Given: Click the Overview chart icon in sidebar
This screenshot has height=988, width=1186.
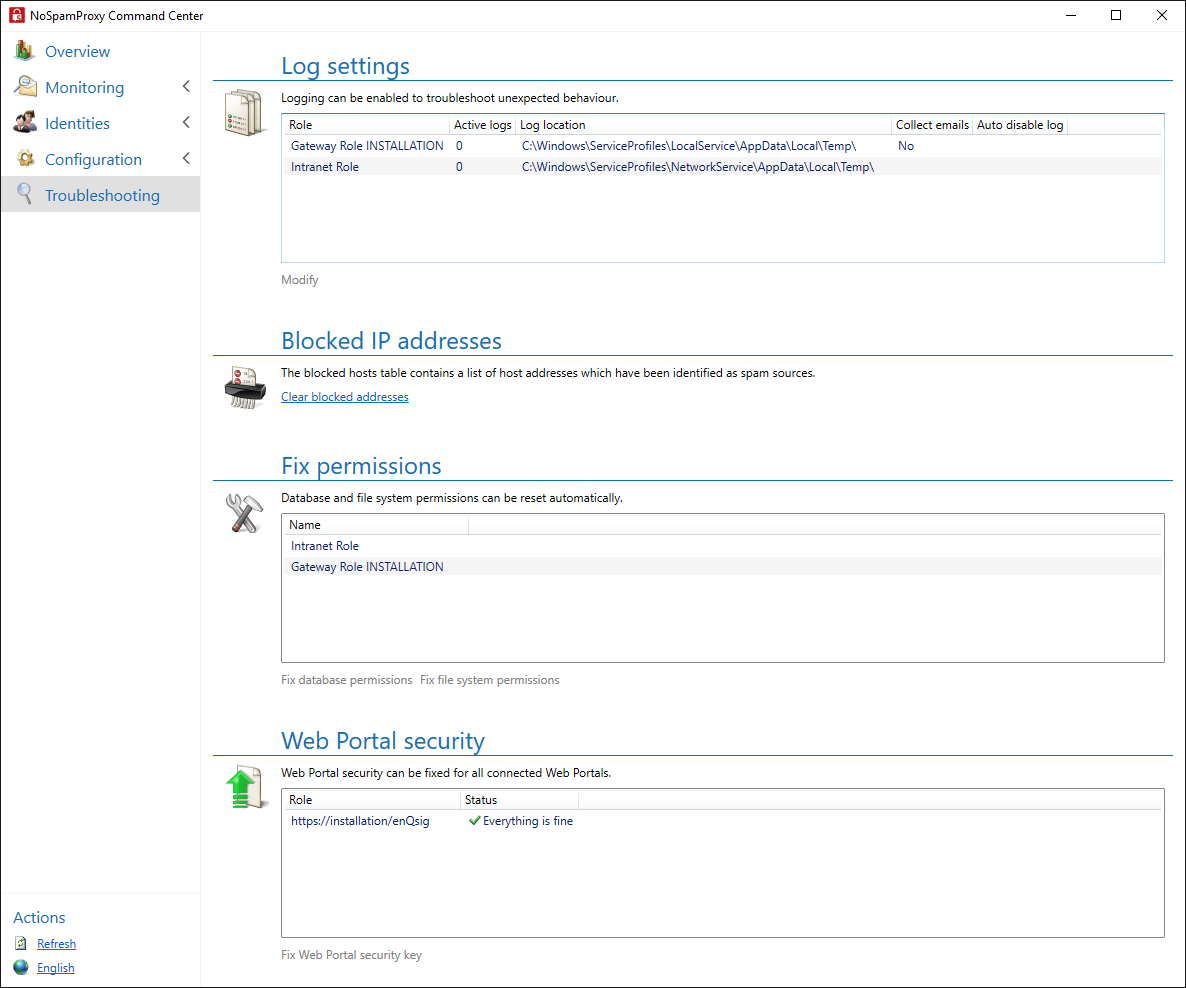Looking at the screenshot, I should 24,51.
